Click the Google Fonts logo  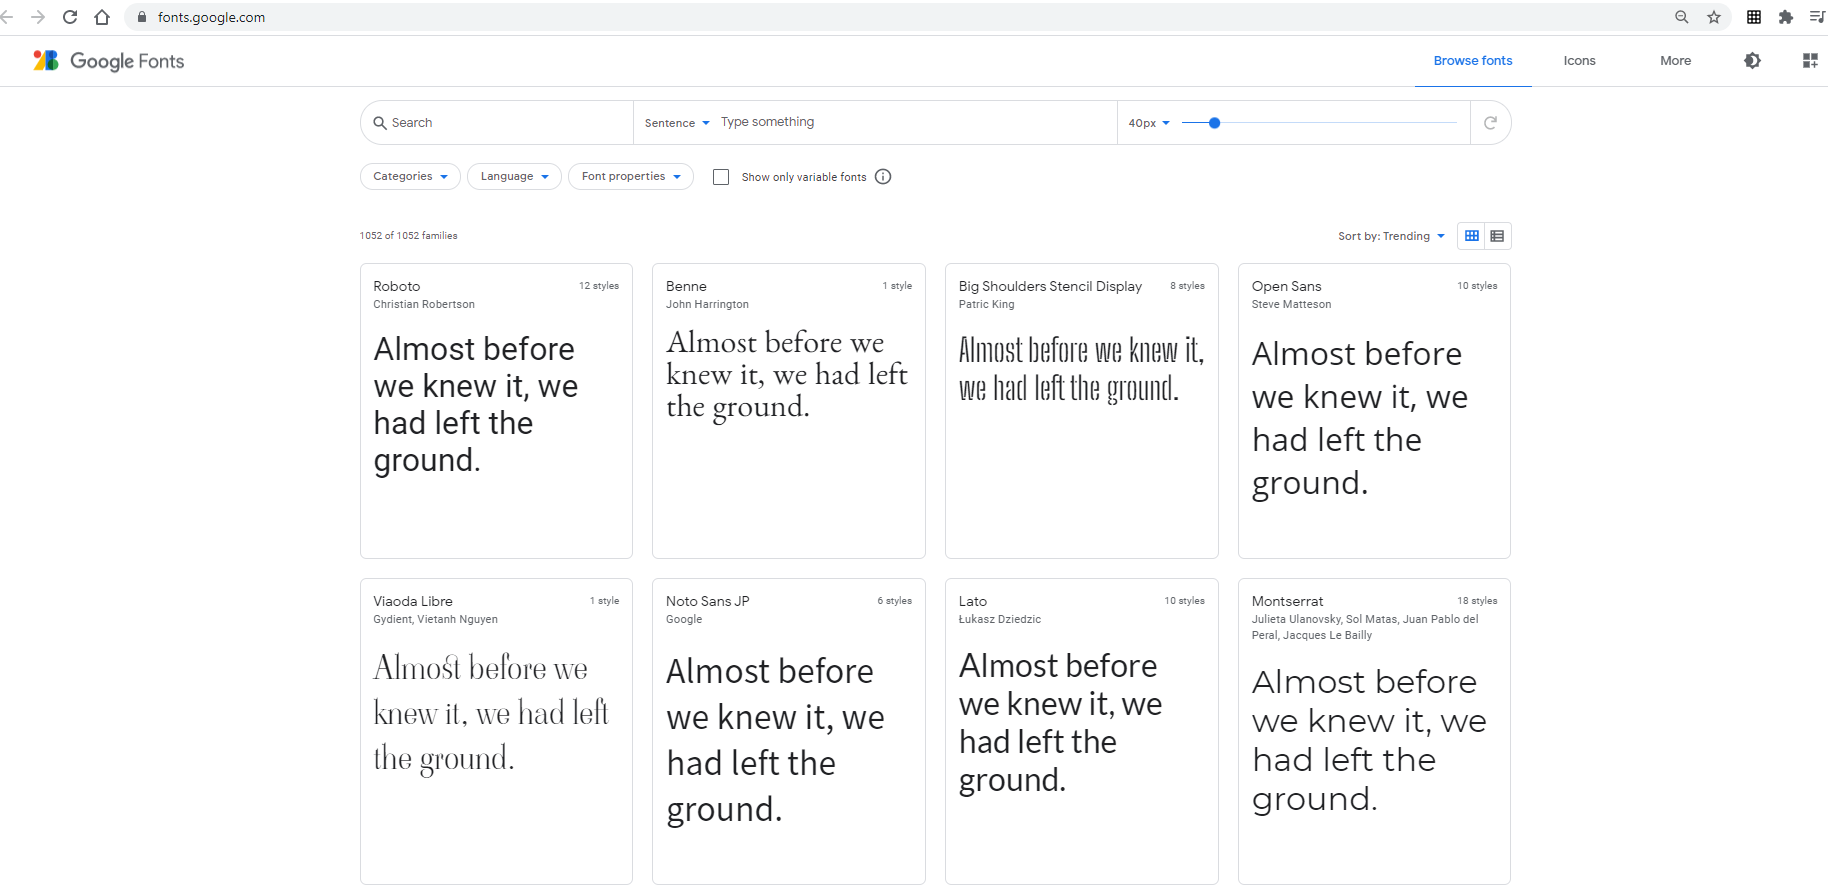click(108, 61)
